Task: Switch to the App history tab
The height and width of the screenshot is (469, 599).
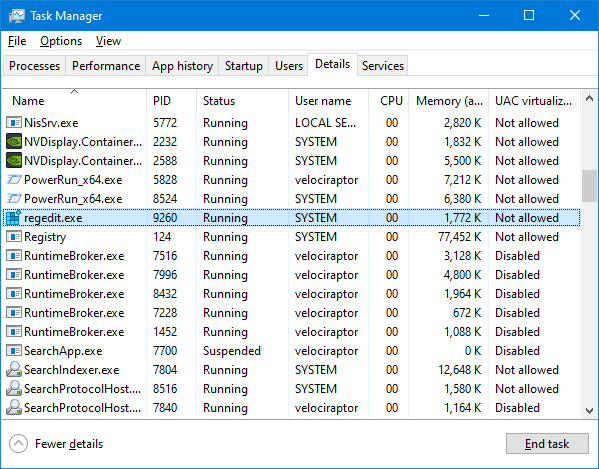Action: click(x=182, y=66)
